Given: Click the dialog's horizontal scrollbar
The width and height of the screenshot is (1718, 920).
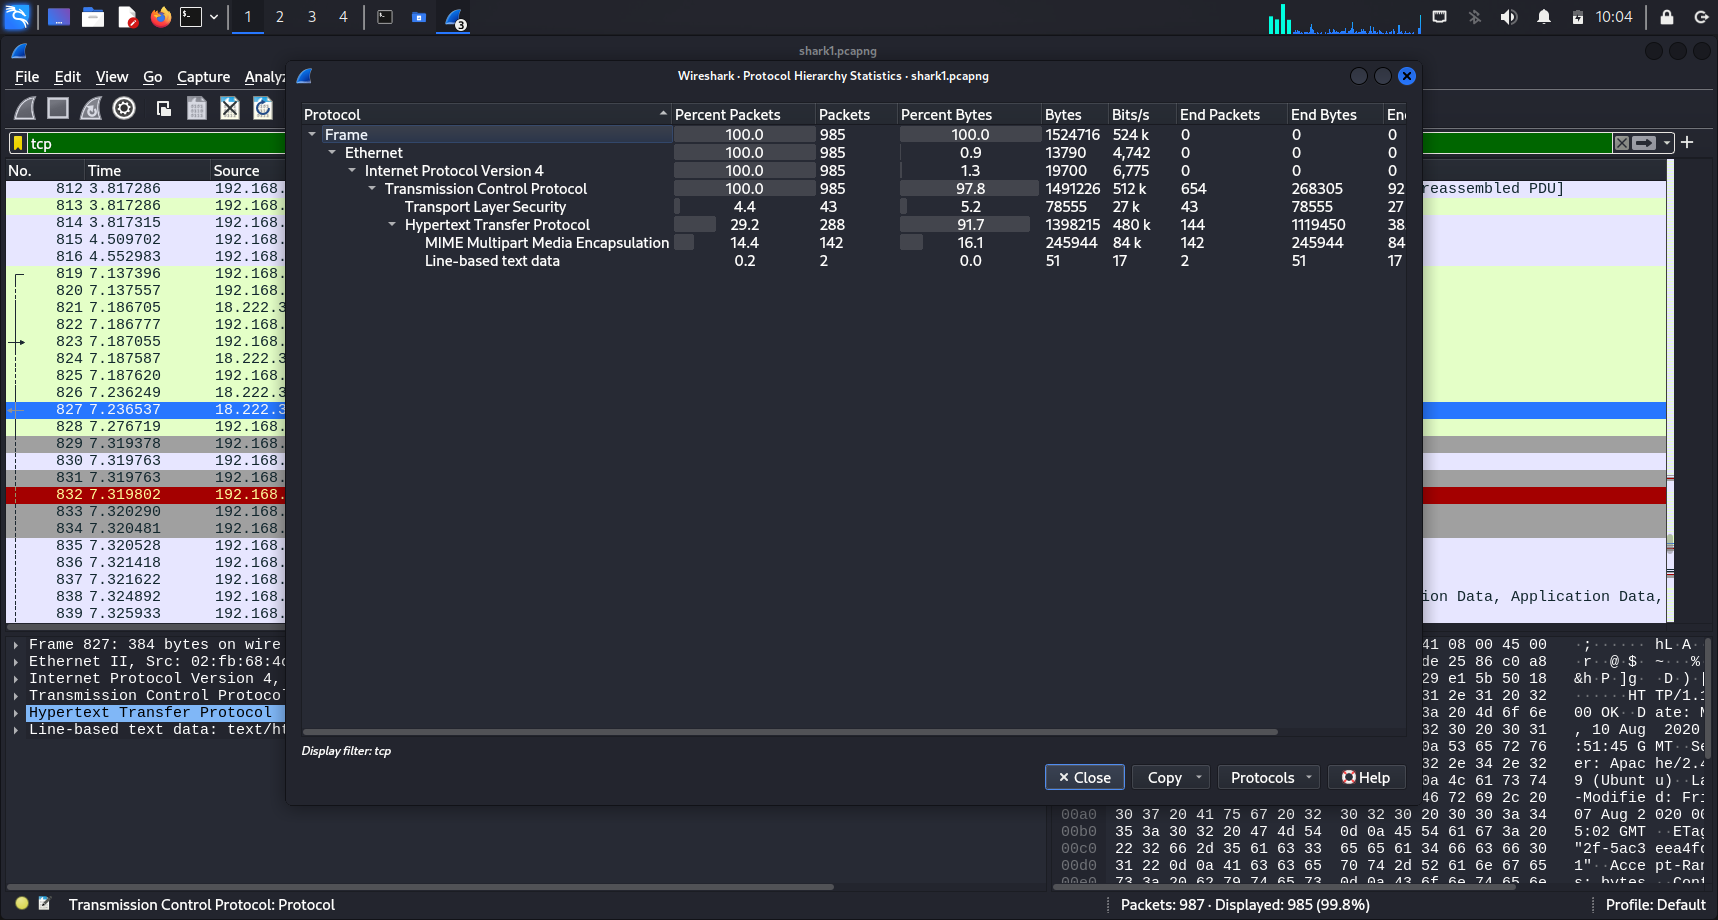Looking at the screenshot, I should (x=790, y=732).
